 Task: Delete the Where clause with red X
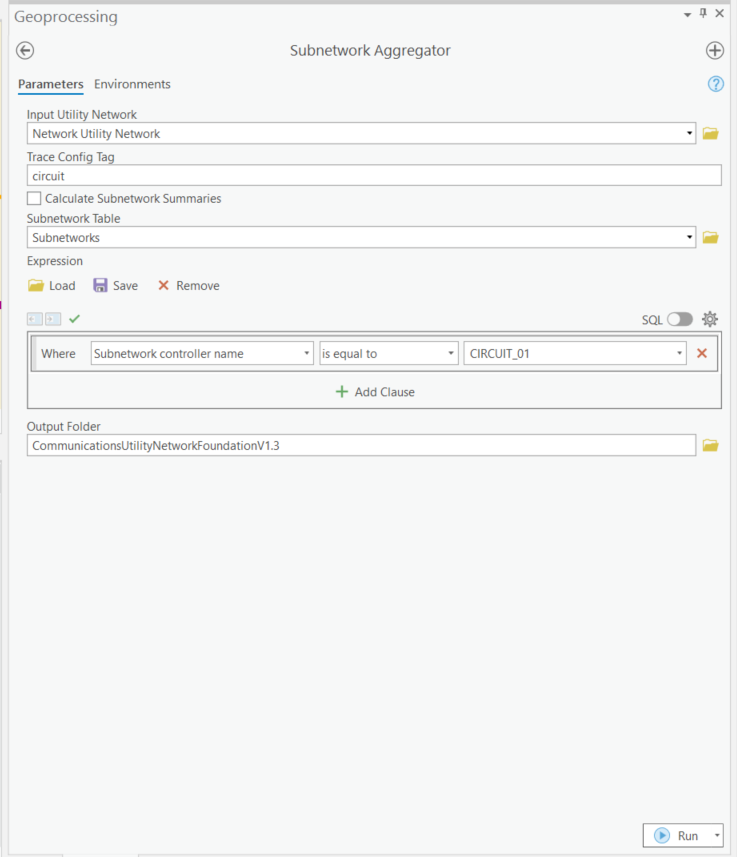(702, 353)
